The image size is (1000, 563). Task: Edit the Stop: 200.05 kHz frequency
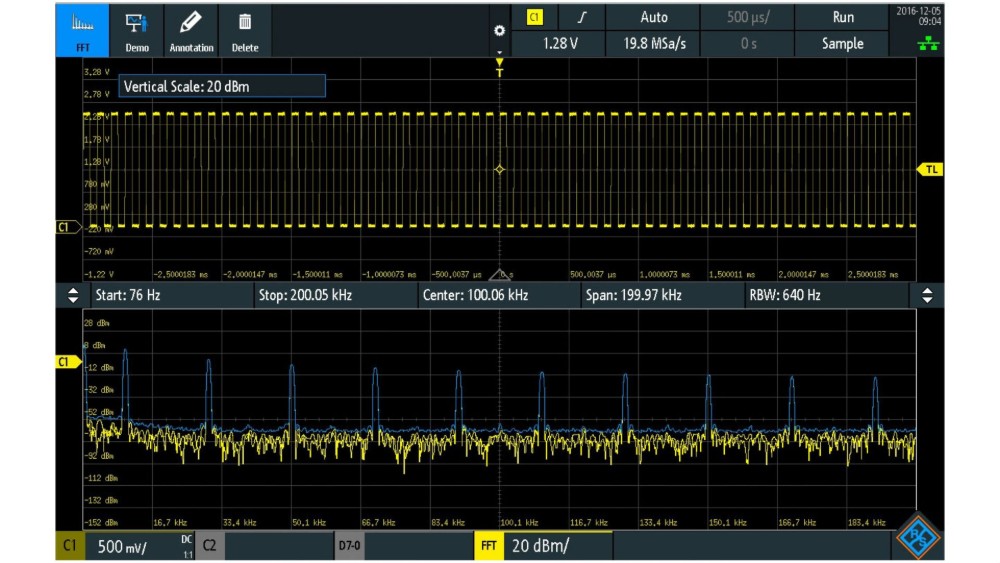(x=334, y=295)
